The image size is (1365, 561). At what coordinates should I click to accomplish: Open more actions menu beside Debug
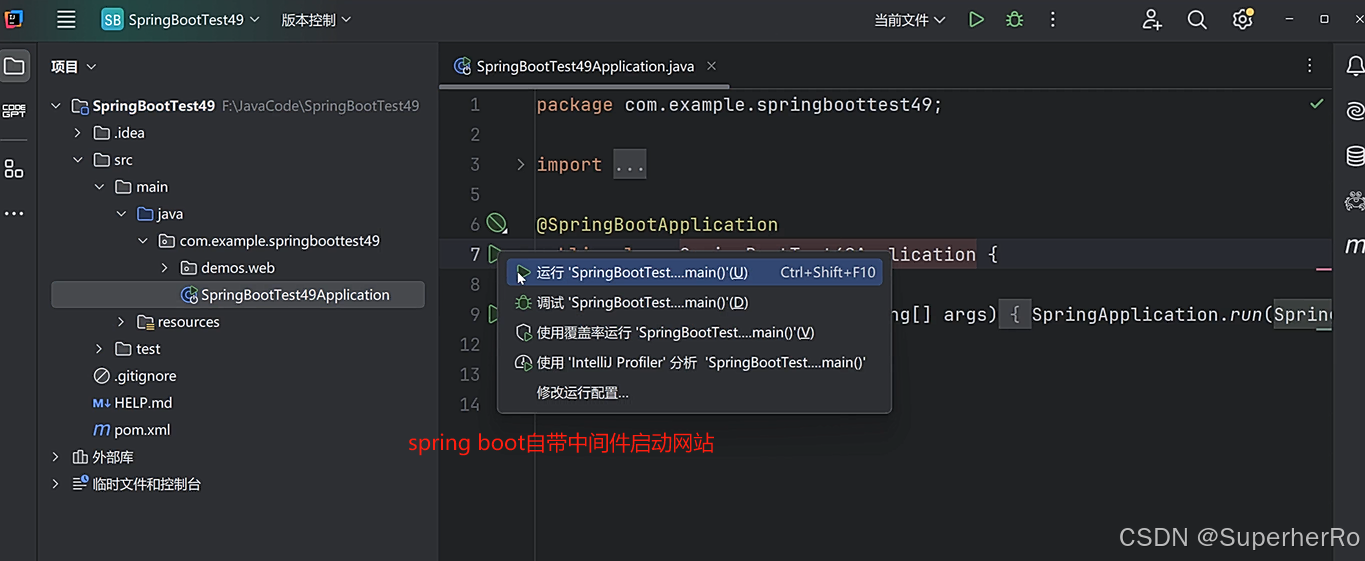point(1052,20)
